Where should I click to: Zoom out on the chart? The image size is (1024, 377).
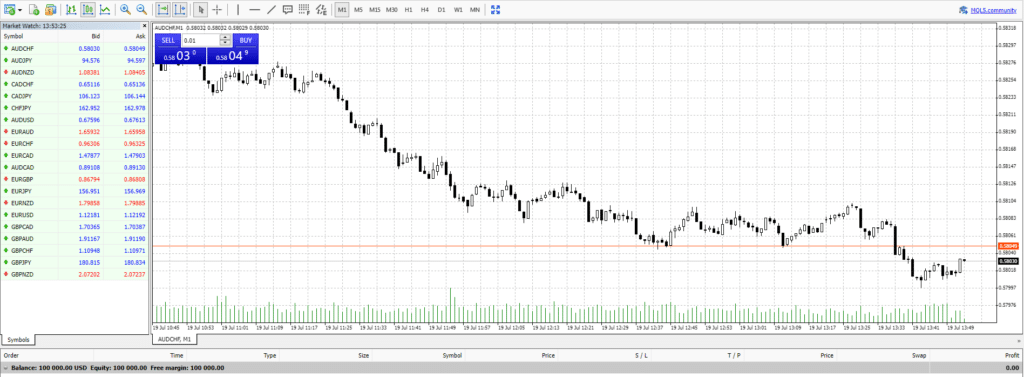point(141,10)
